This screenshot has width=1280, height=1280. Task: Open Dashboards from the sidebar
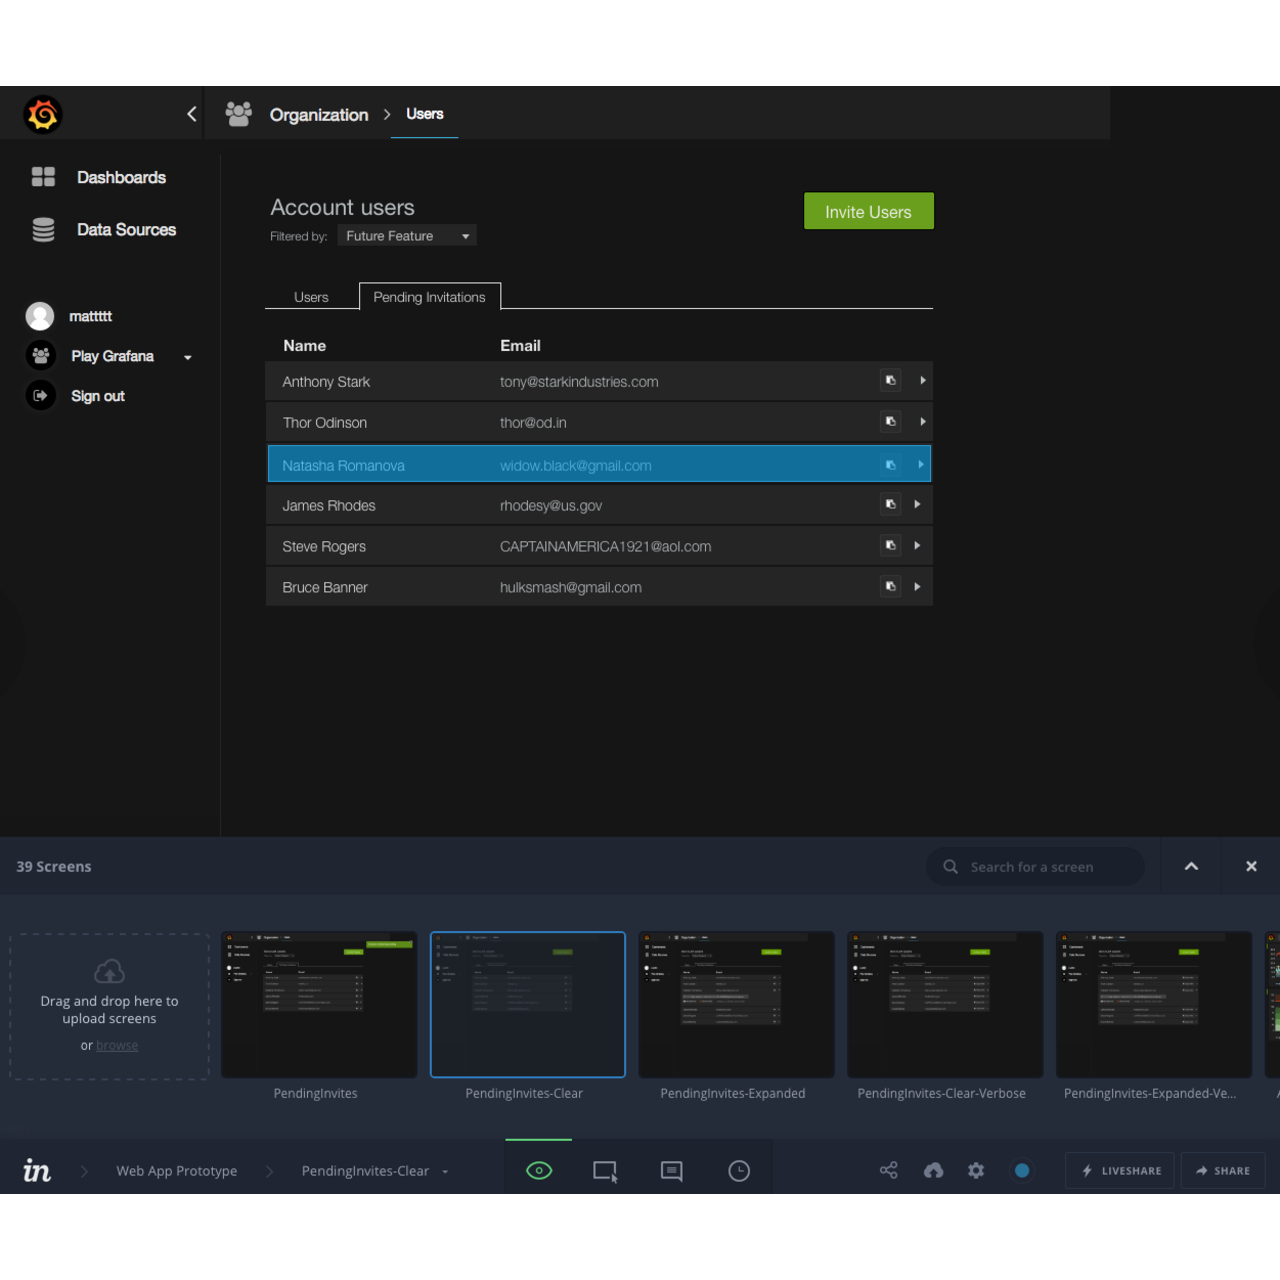click(x=121, y=177)
